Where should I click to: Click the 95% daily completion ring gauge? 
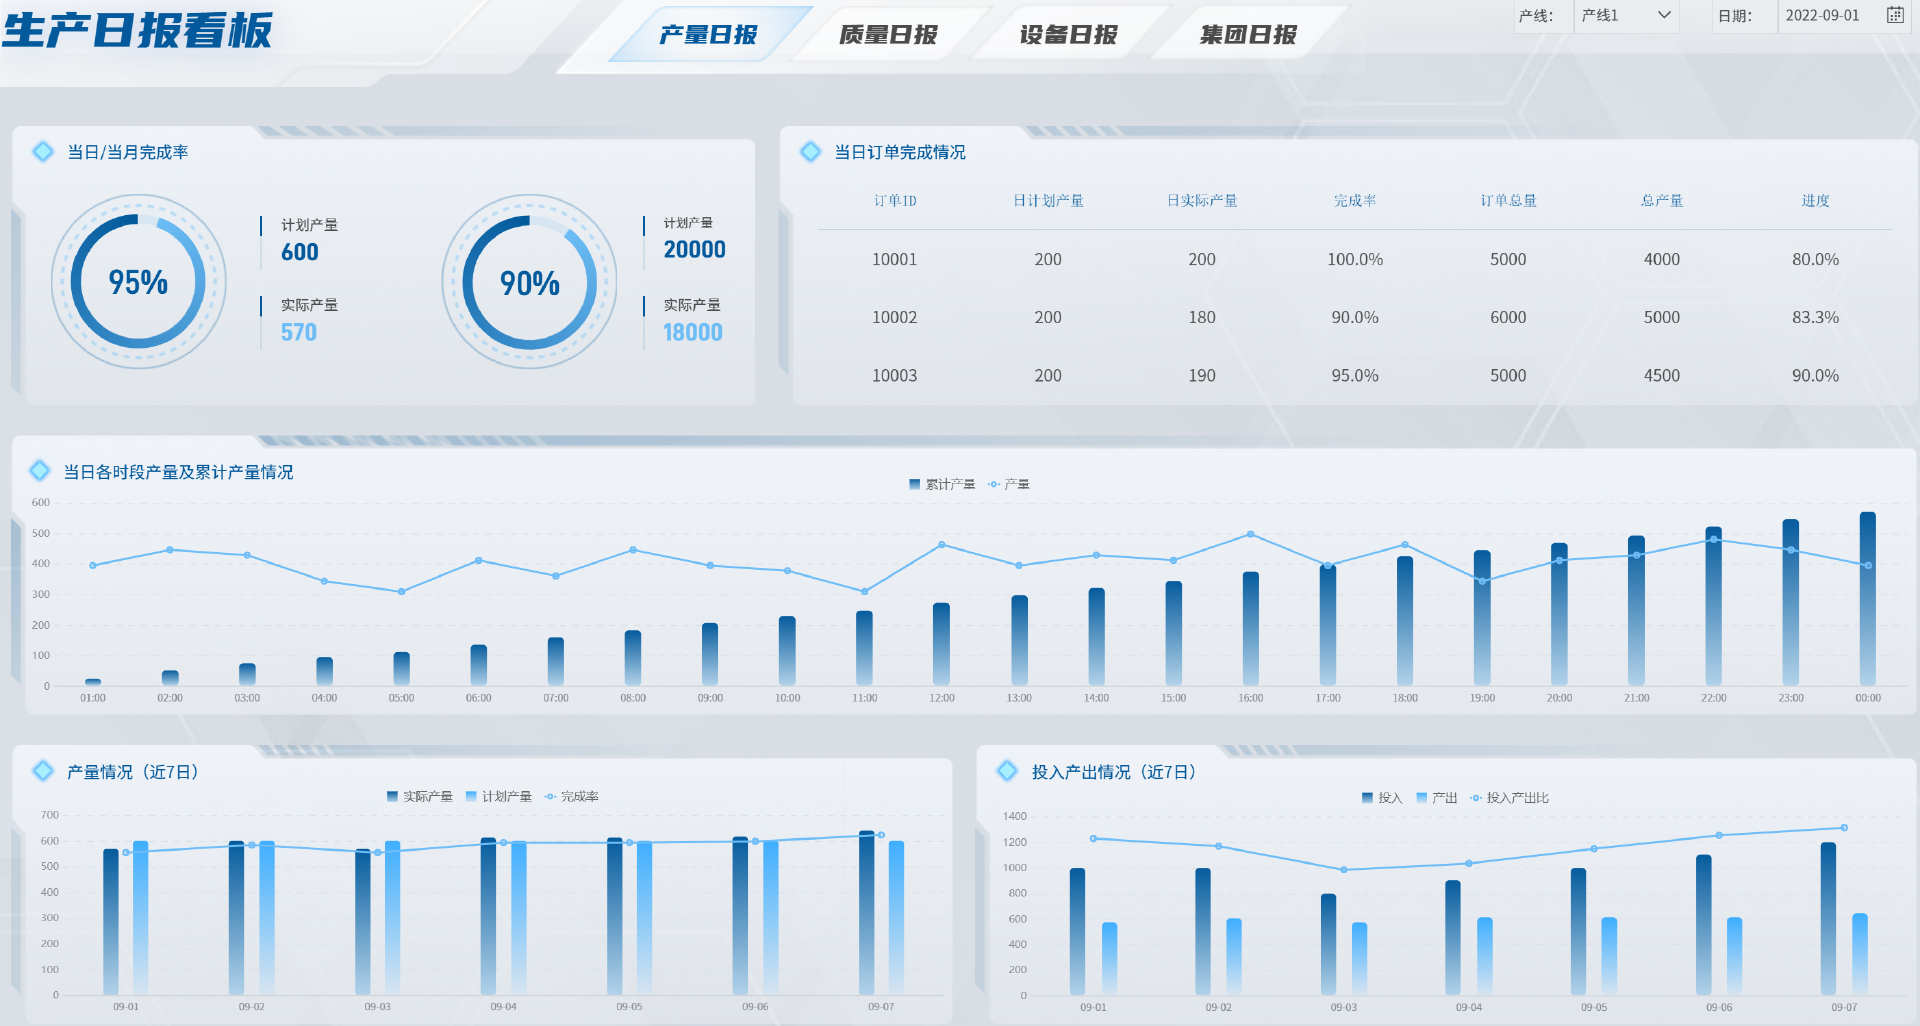tap(138, 282)
